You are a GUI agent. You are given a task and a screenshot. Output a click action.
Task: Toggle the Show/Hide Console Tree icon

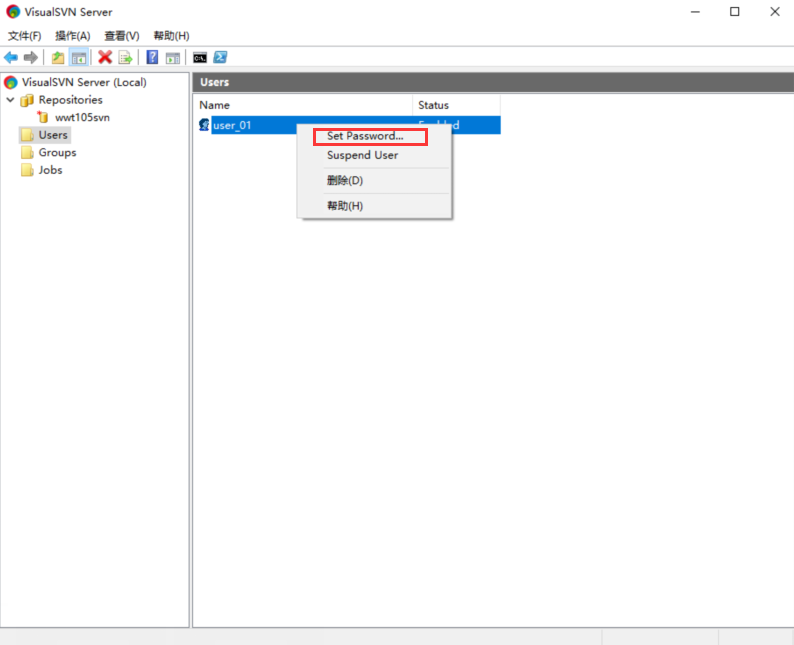coord(78,58)
